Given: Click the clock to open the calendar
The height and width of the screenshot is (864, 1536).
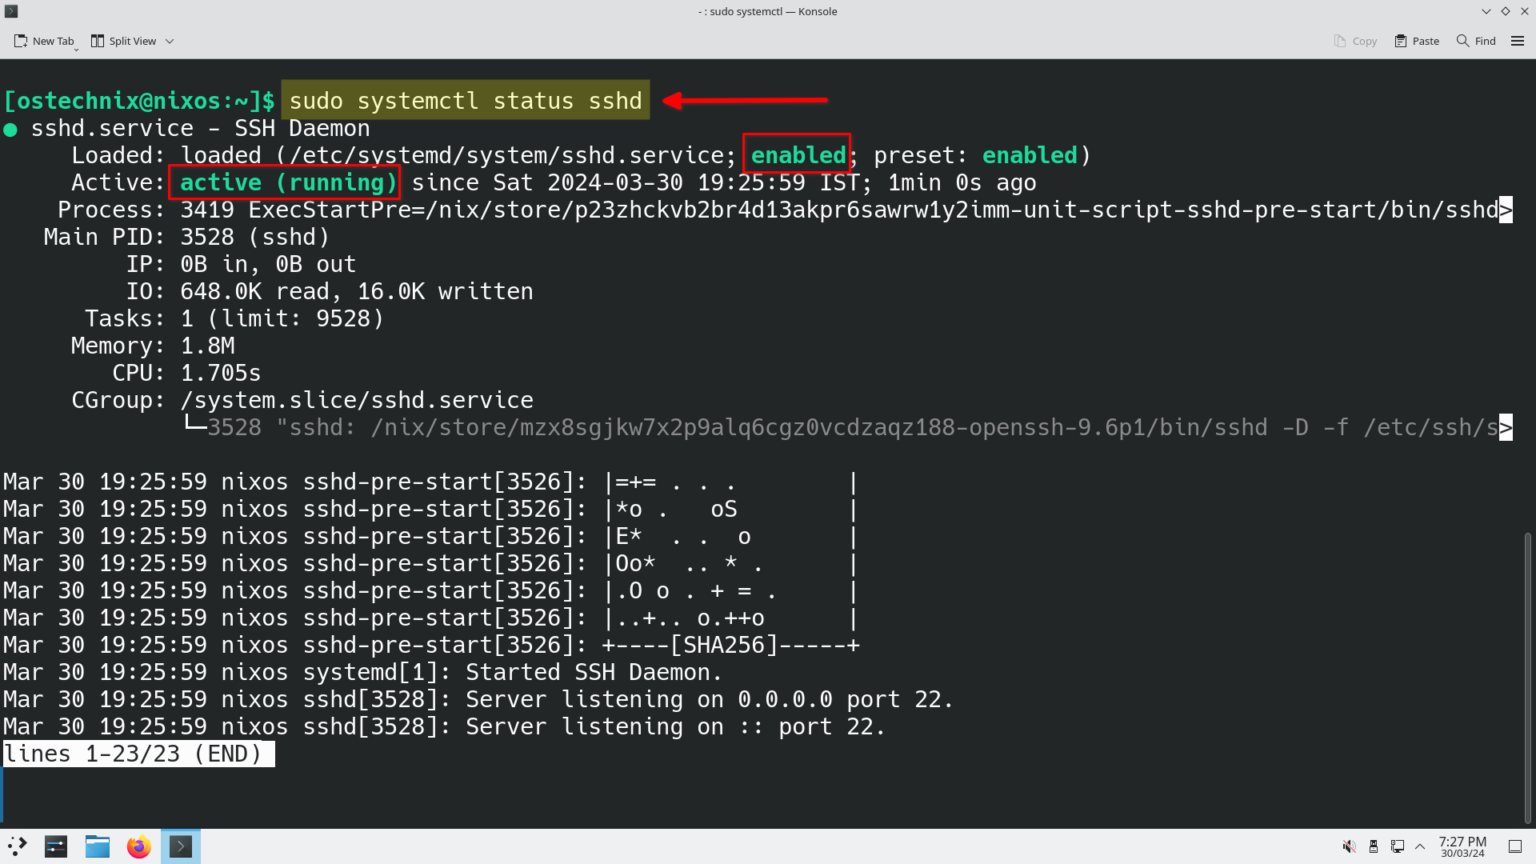Looking at the screenshot, I should click(1462, 846).
